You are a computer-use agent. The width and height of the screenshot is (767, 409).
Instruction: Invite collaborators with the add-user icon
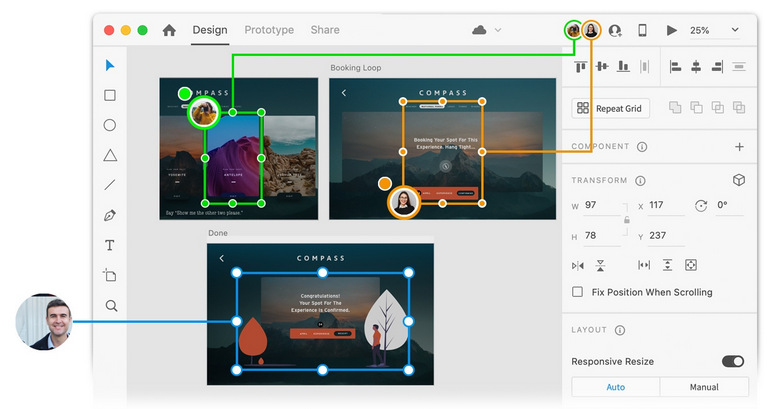[615, 30]
